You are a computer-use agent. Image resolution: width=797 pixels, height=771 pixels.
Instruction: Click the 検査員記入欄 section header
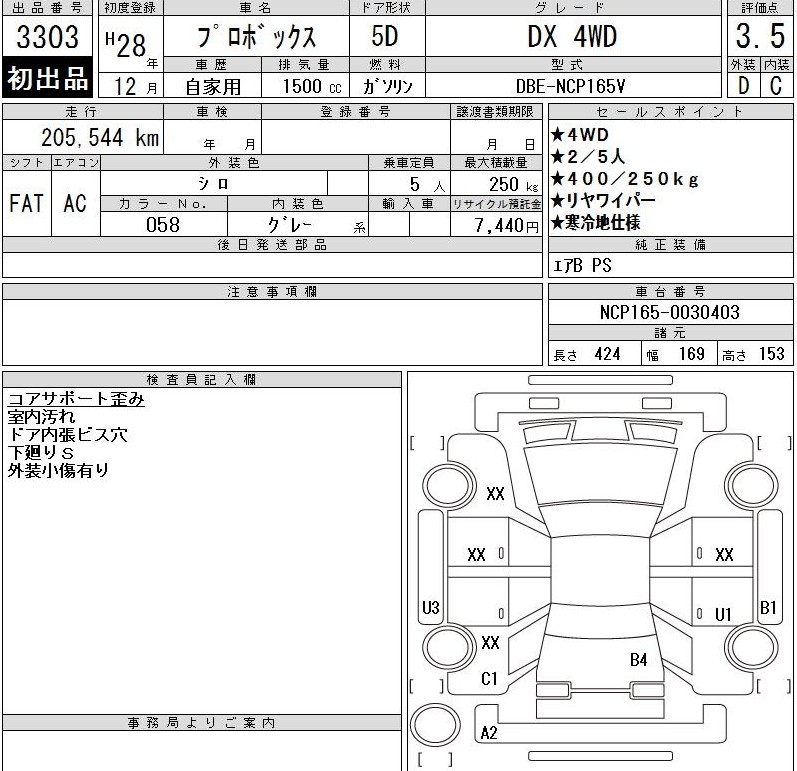[x=202, y=380]
